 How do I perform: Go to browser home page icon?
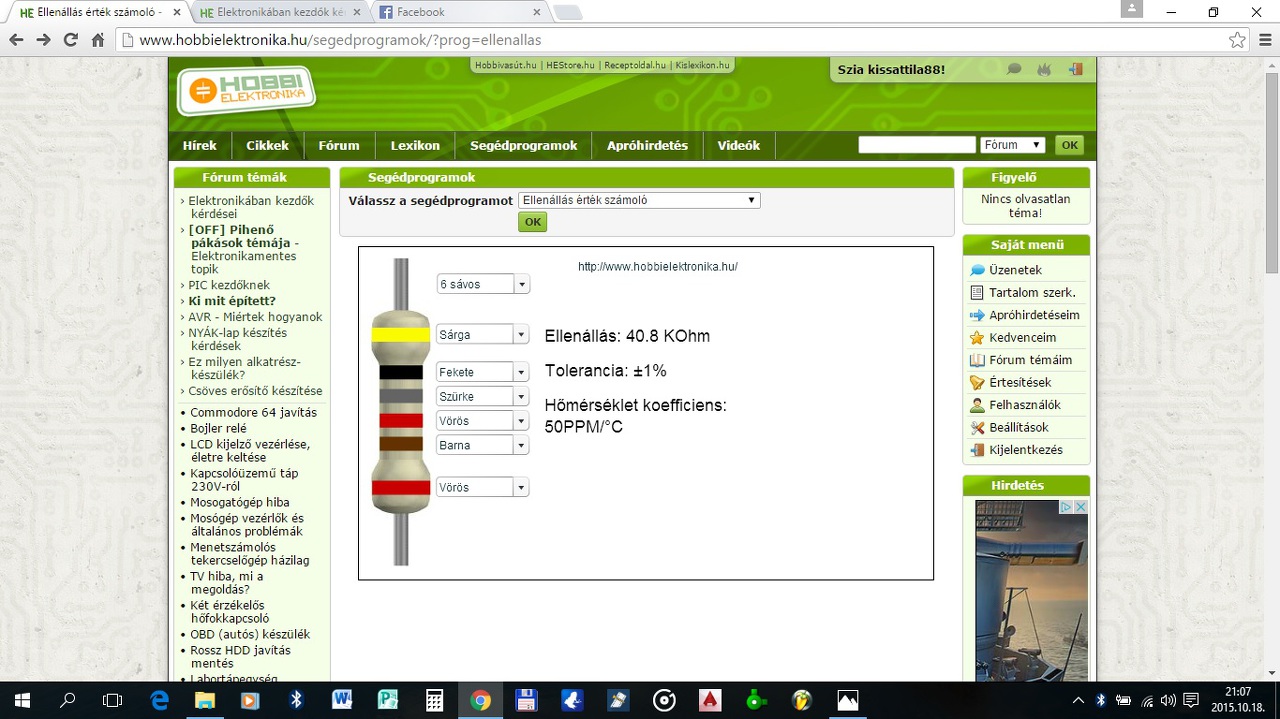(98, 40)
